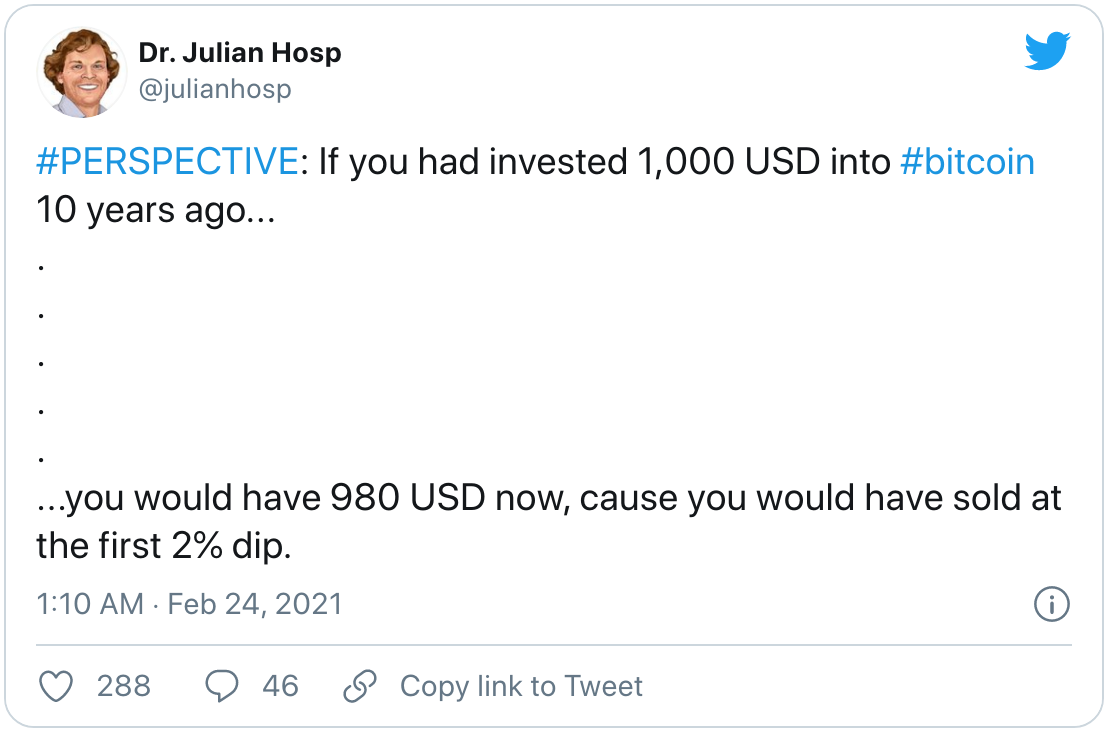Click the 288 likes count

(x=124, y=686)
